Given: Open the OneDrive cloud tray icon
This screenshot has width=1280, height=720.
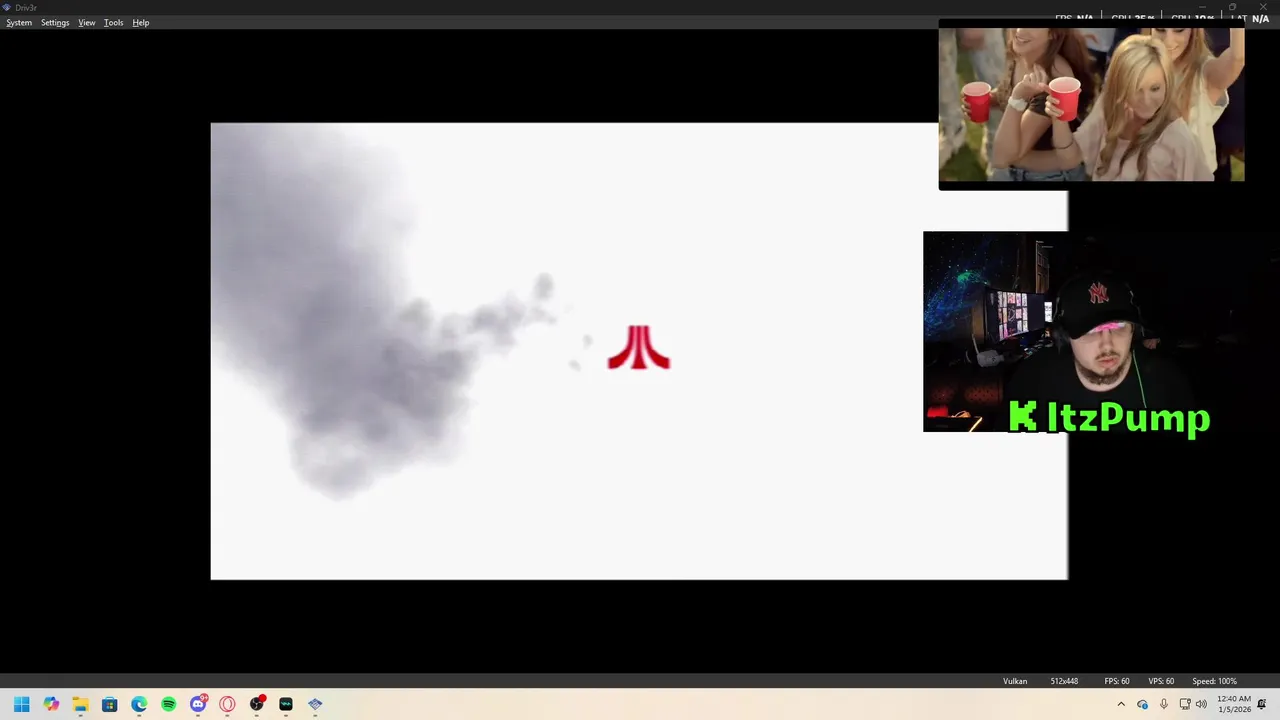Looking at the screenshot, I should (1142, 704).
